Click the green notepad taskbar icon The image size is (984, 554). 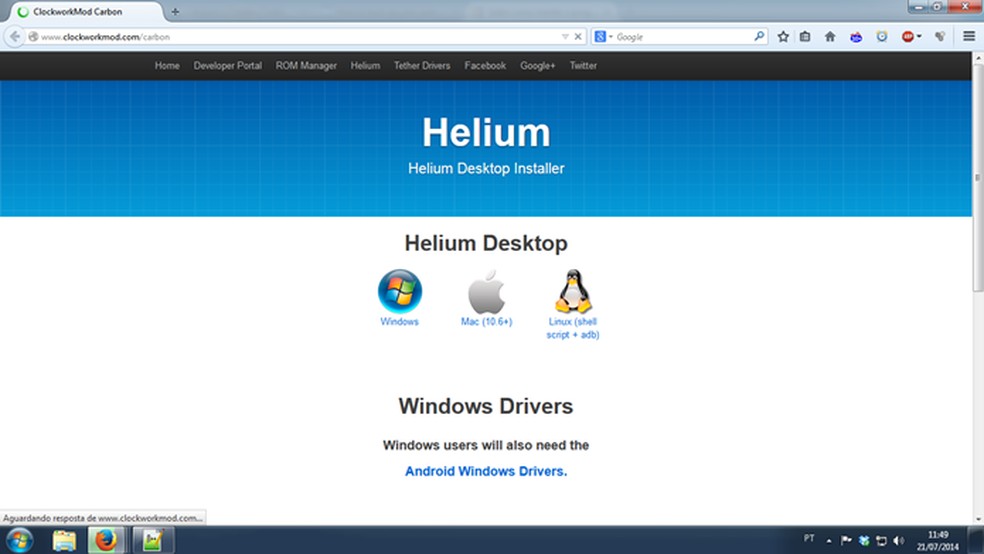[152, 540]
